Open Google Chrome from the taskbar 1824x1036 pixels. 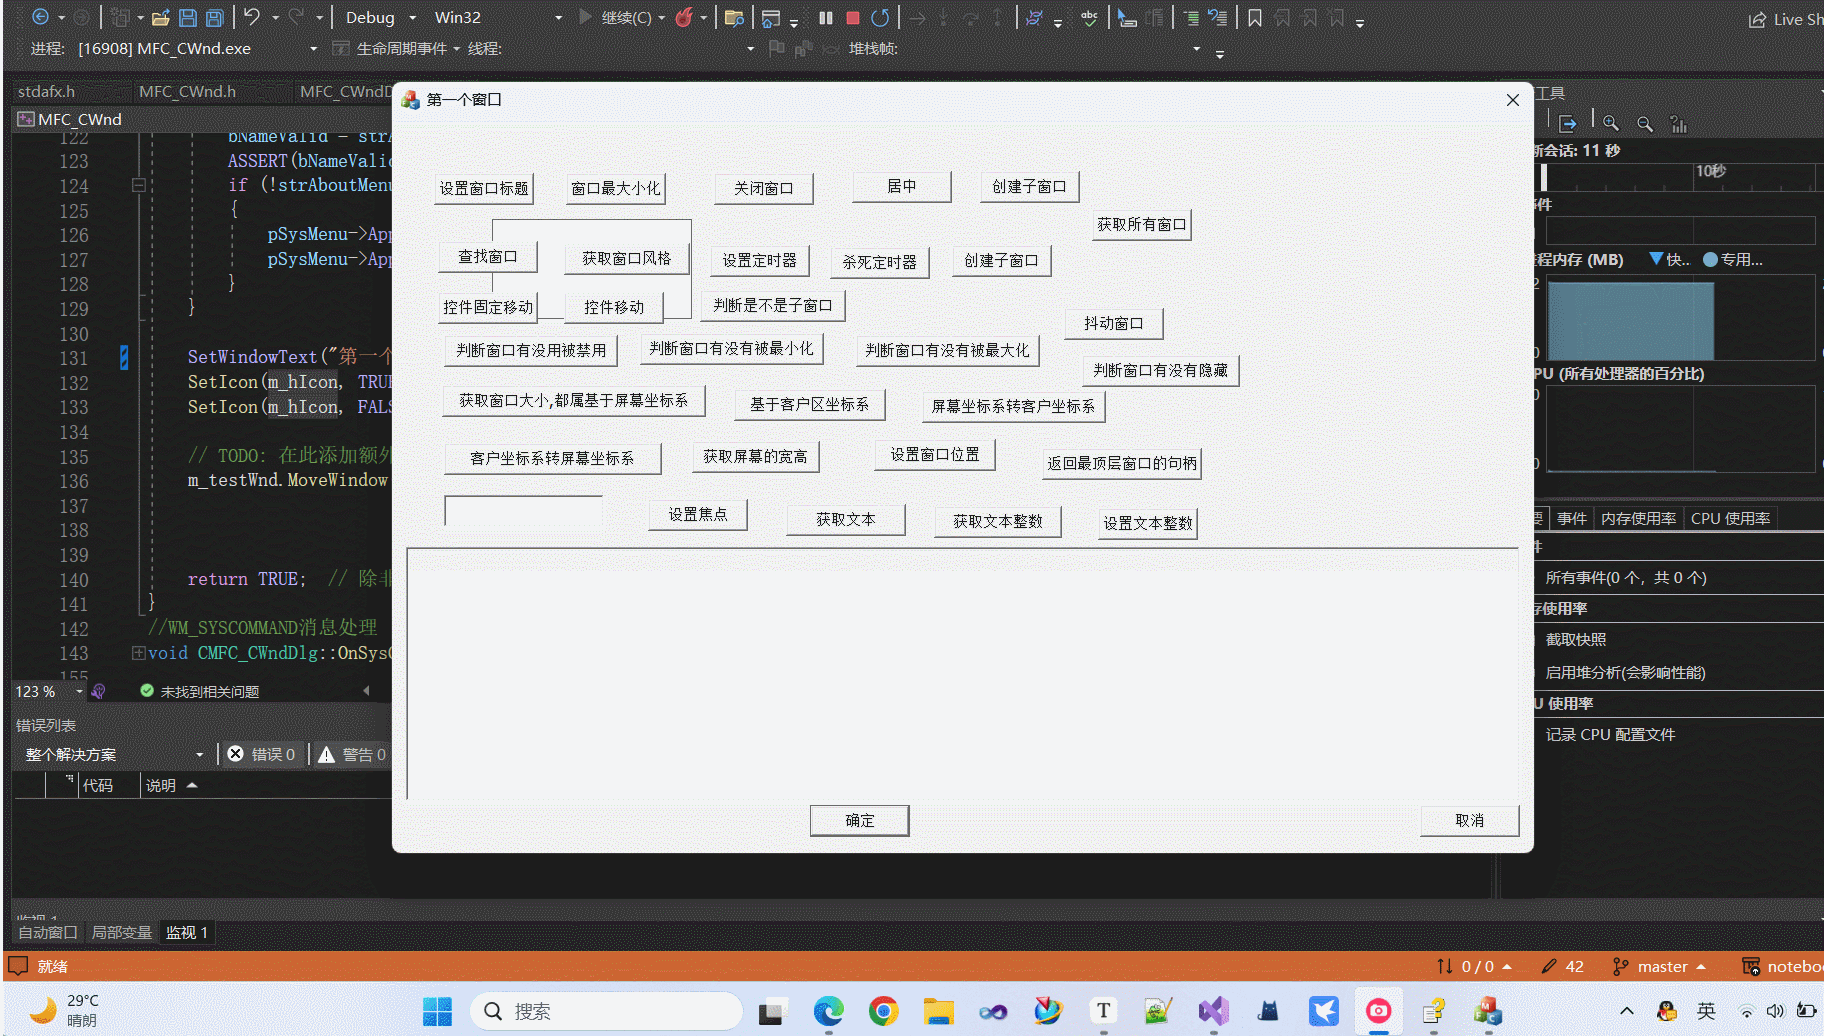(x=883, y=1011)
